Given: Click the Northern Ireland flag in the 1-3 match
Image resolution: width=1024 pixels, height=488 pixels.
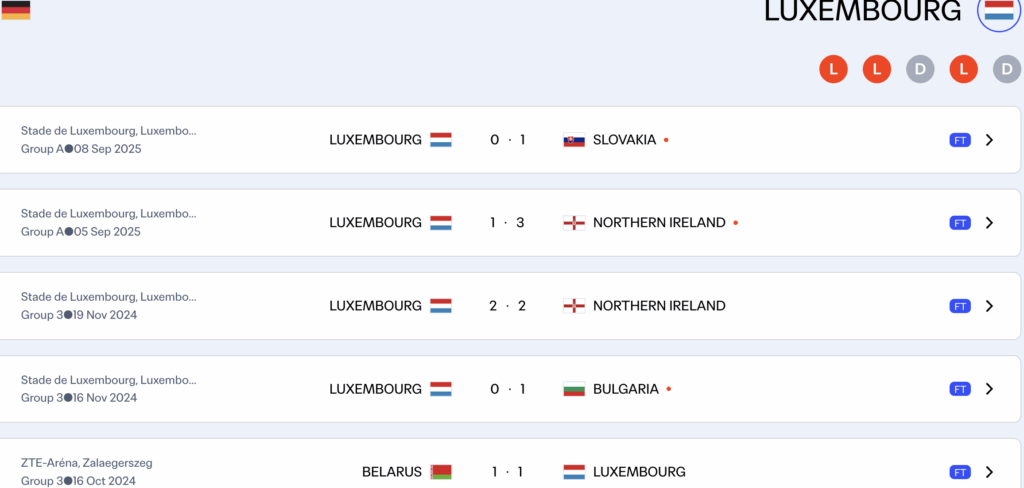Looking at the screenshot, I should (x=574, y=223).
